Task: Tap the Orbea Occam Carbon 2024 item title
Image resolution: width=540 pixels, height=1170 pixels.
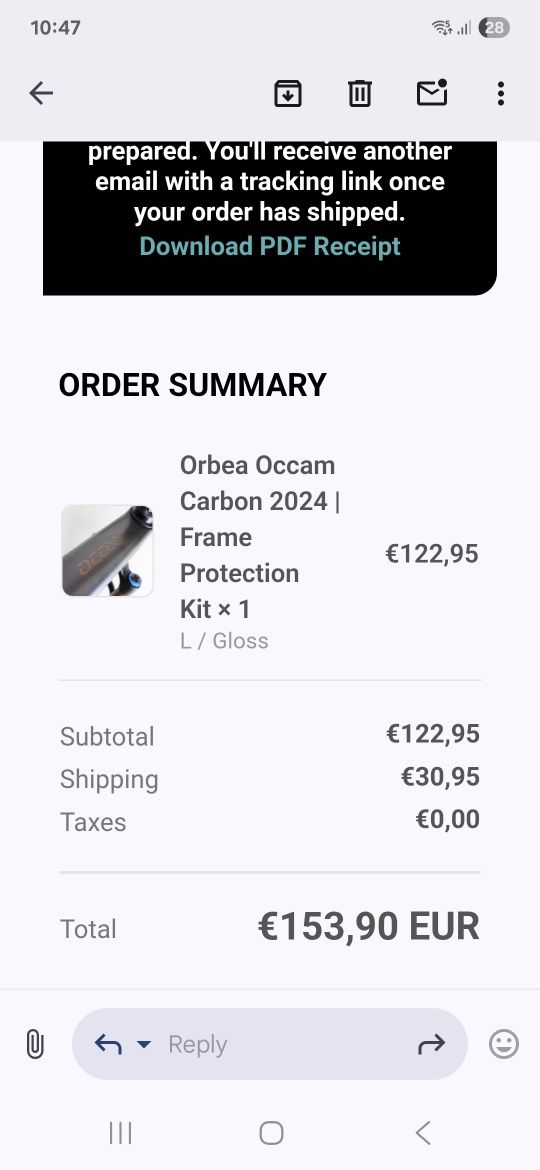Action: coord(260,537)
